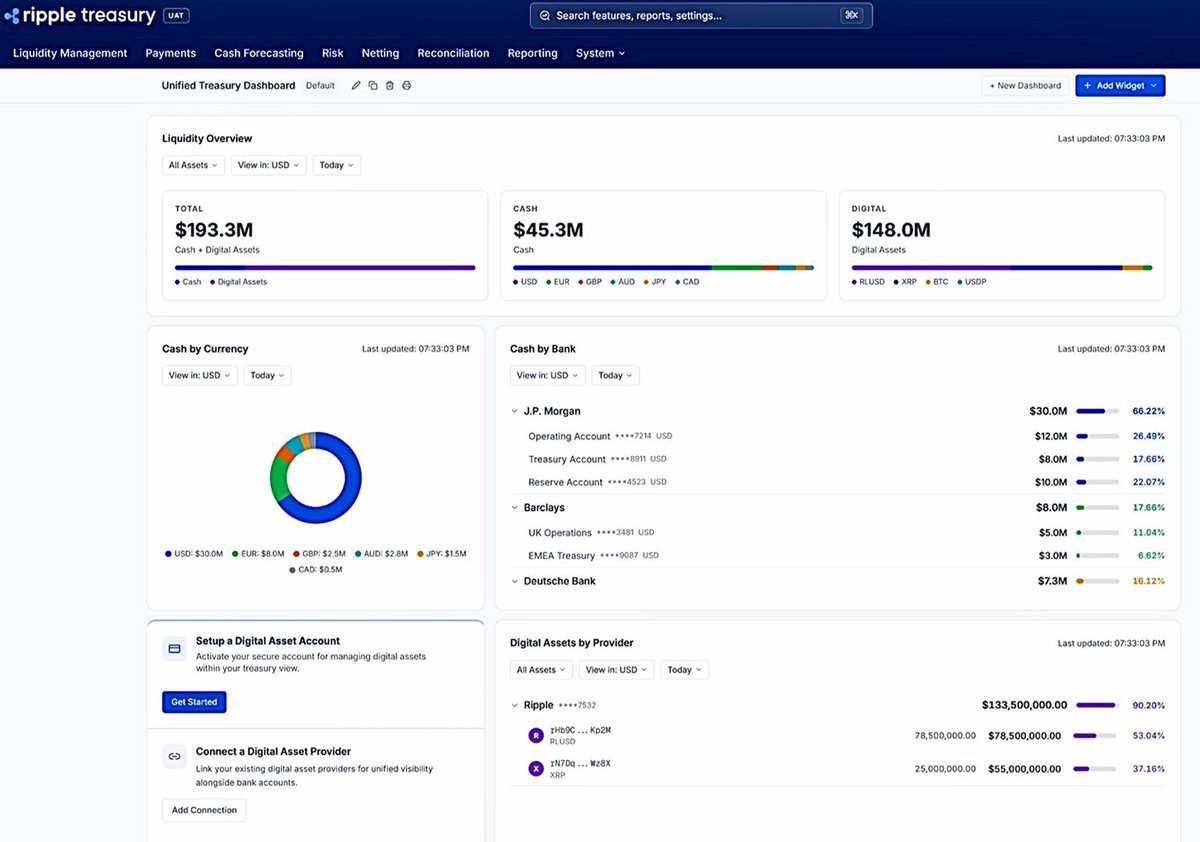Click the Cash currency breakdown bar
The image size is (1200, 842).
pos(663,268)
